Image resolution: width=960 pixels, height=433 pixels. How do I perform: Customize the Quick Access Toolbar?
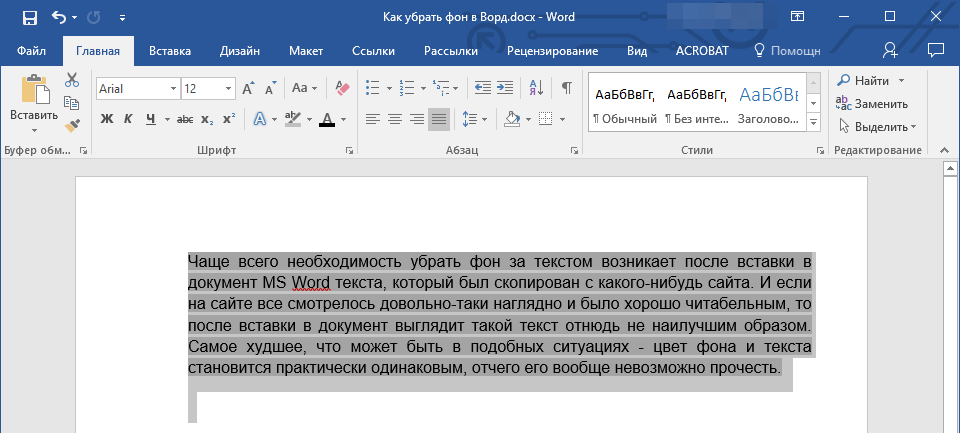click(x=122, y=18)
